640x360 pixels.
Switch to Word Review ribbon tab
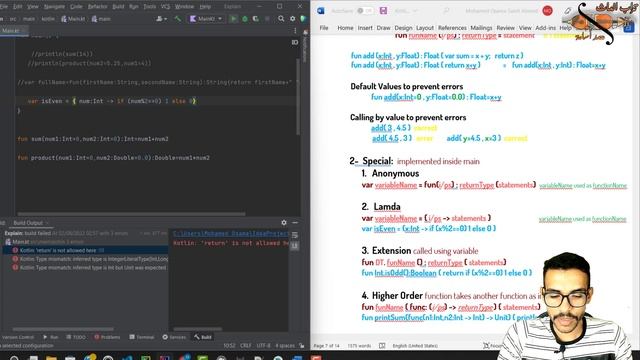505,28
